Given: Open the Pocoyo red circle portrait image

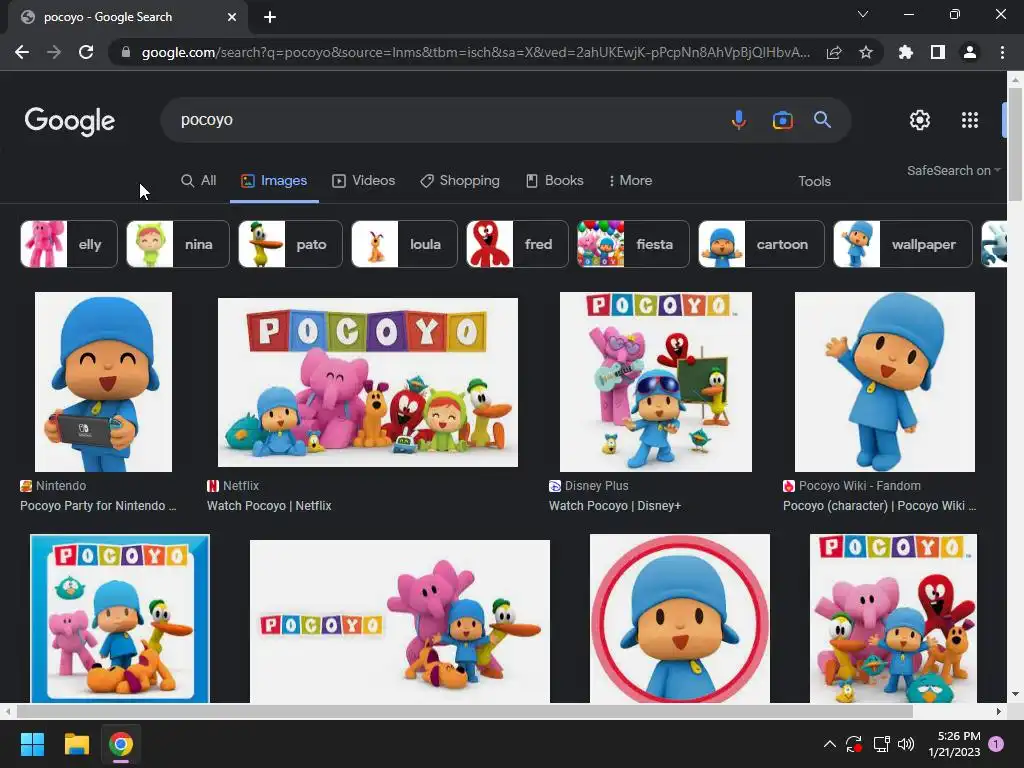Looking at the screenshot, I should [x=680, y=618].
